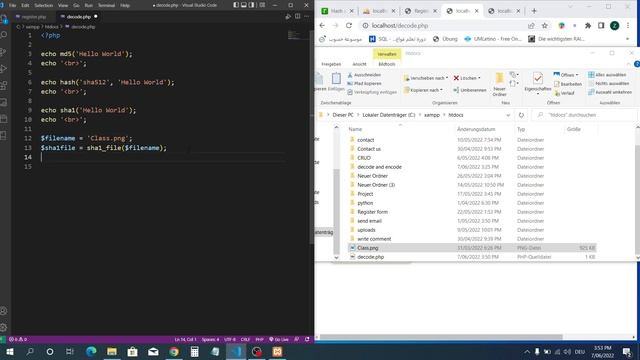Toggle primary sidebar layout icon in VS Code
The height and width of the screenshot is (360, 640).
point(236,5)
